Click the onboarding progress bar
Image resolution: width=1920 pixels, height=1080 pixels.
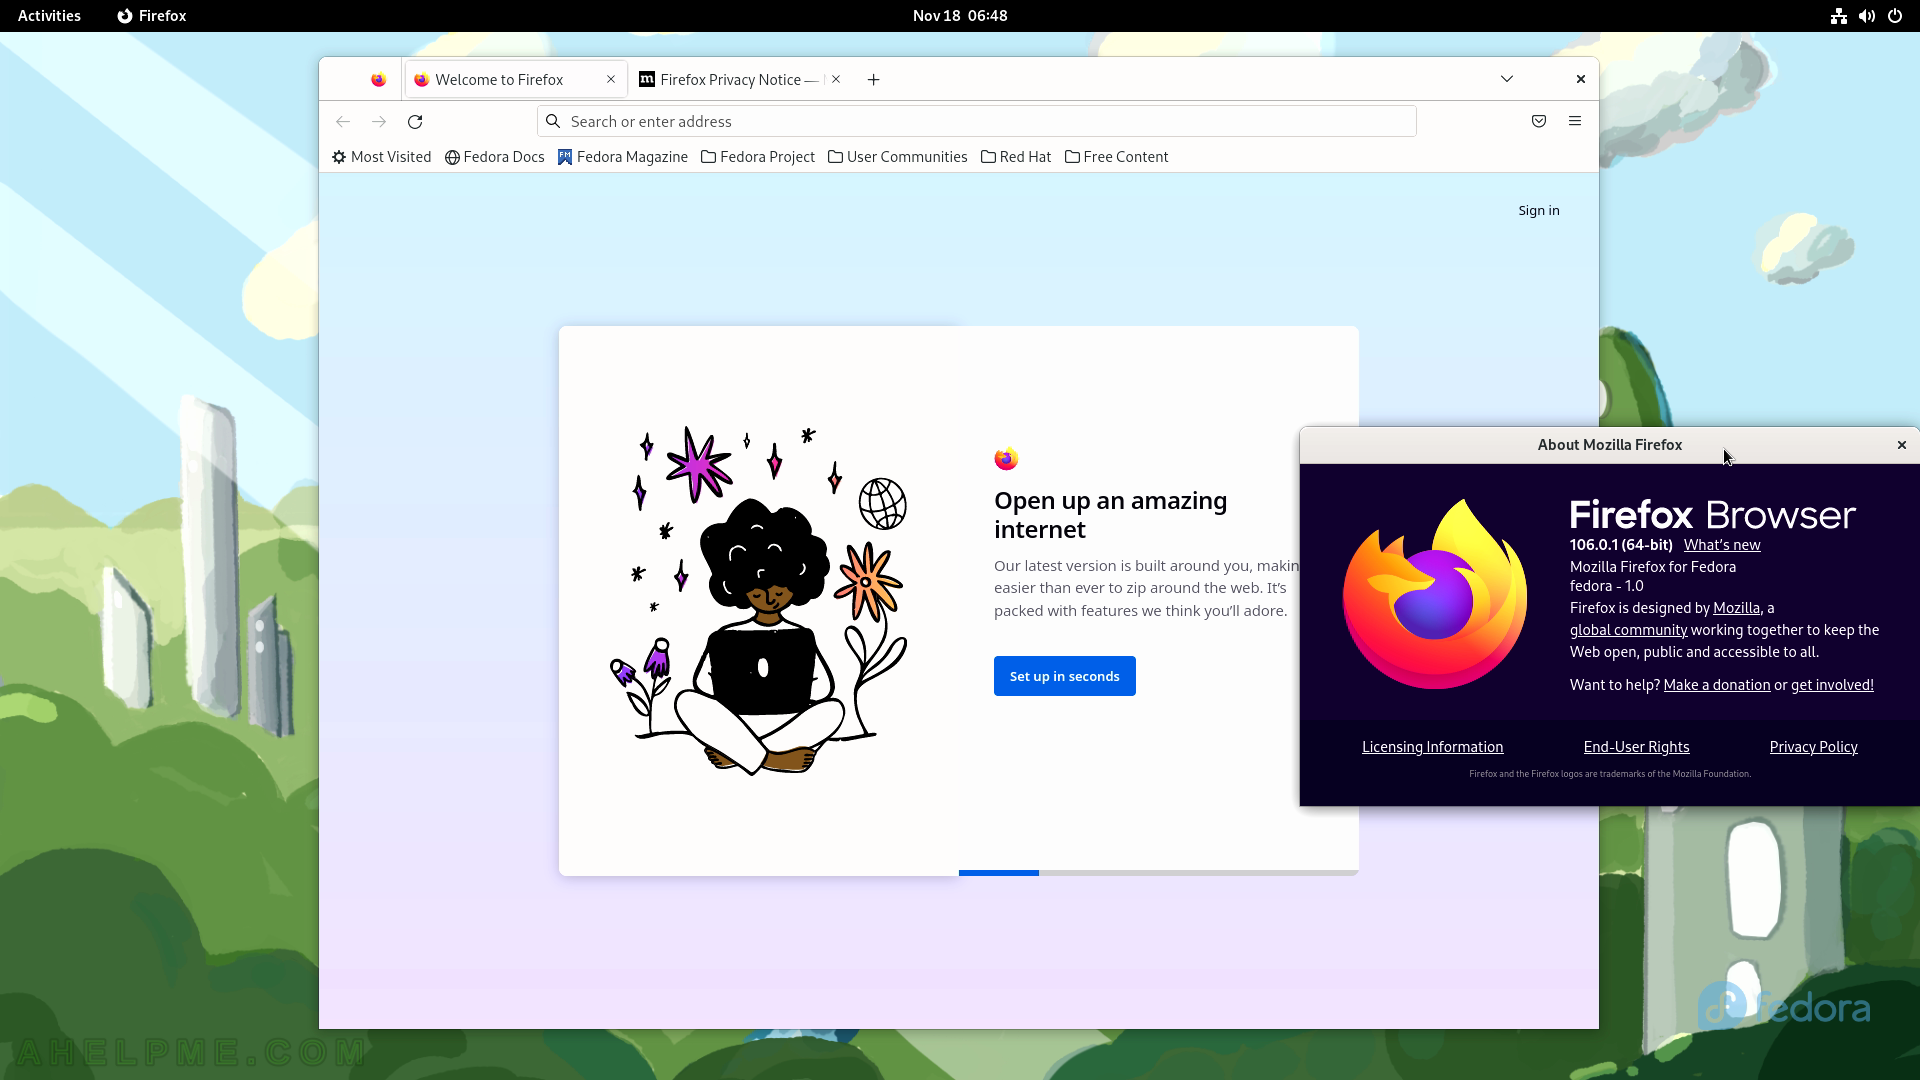pyautogui.click(x=1158, y=873)
